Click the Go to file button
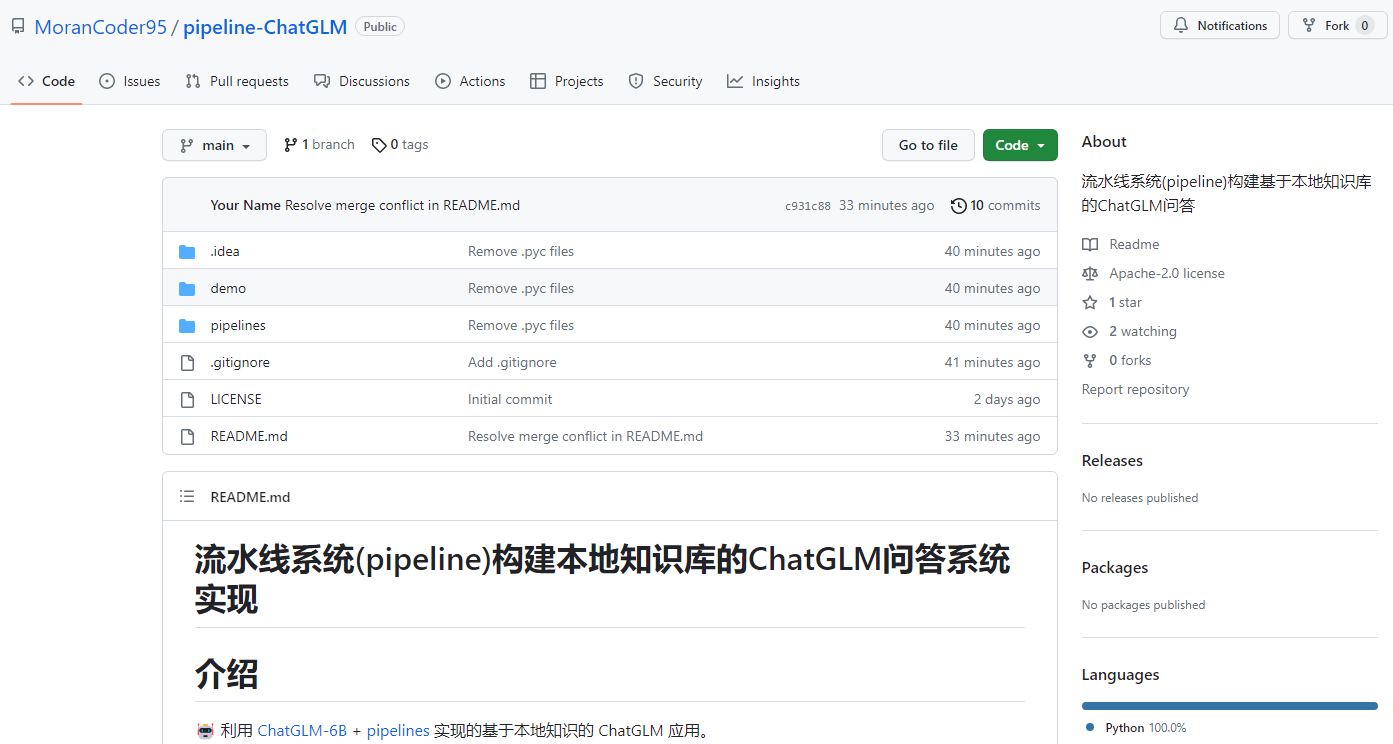Viewport: 1393px width, 744px height. 927,144
